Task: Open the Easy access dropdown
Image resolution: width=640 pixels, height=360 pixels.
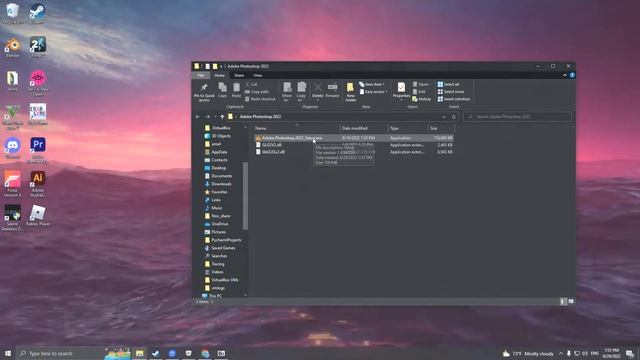Action: tap(373, 91)
